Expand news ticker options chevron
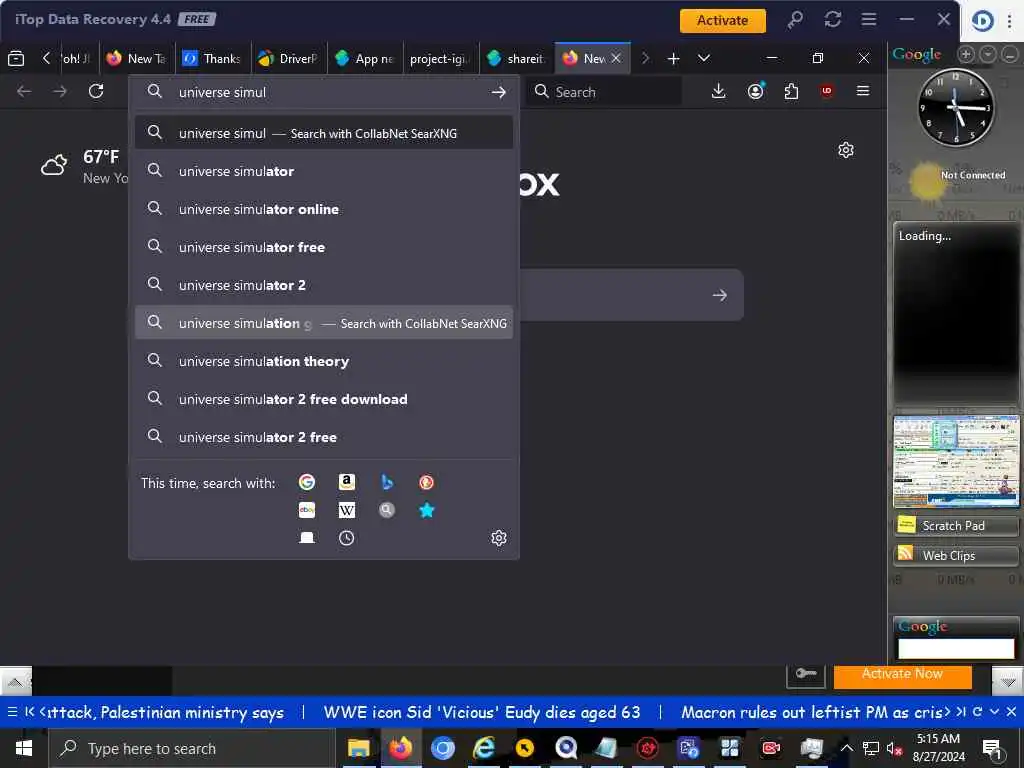 pos(995,711)
